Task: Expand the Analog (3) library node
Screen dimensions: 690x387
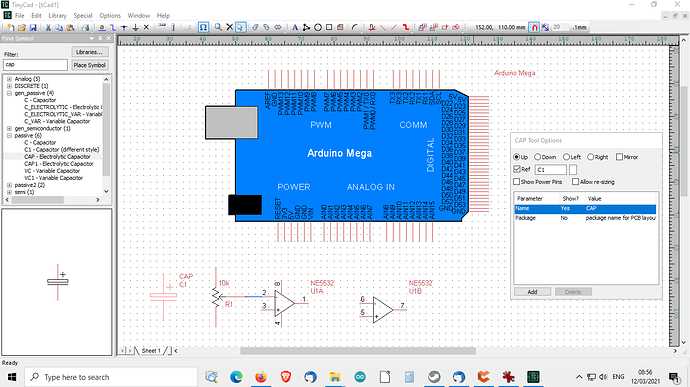Action: point(9,79)
